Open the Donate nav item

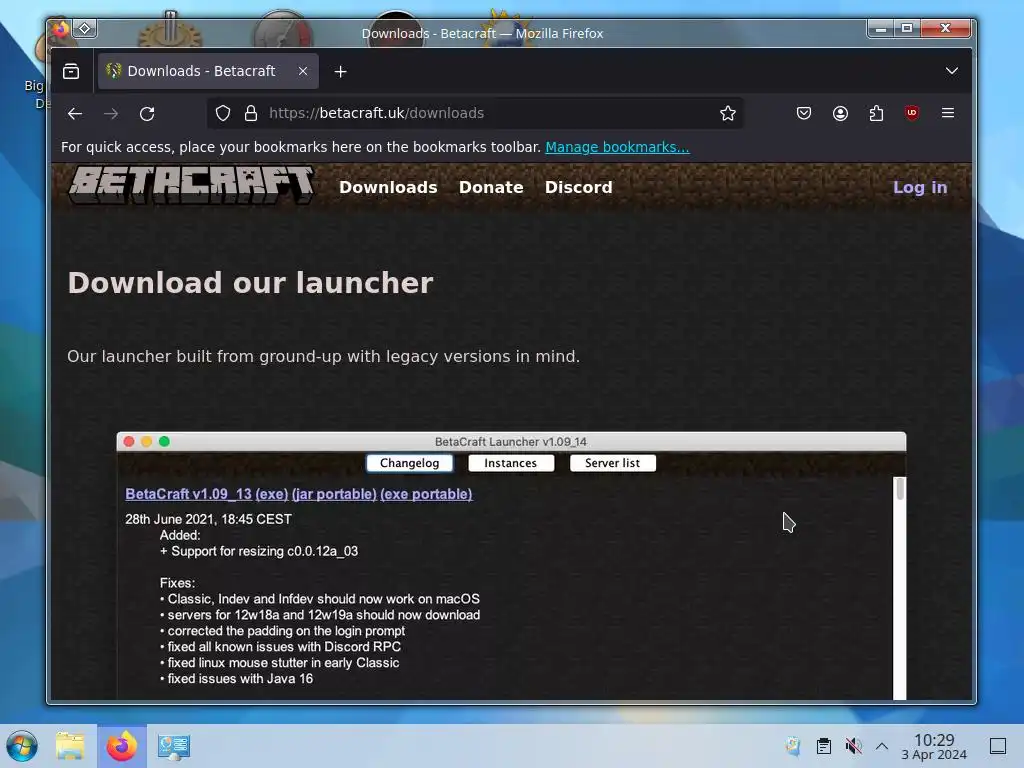(x=491, y=187)
